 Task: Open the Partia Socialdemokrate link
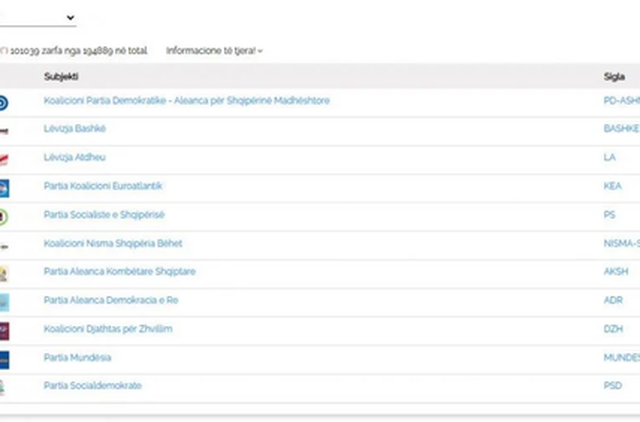point(93,386)
